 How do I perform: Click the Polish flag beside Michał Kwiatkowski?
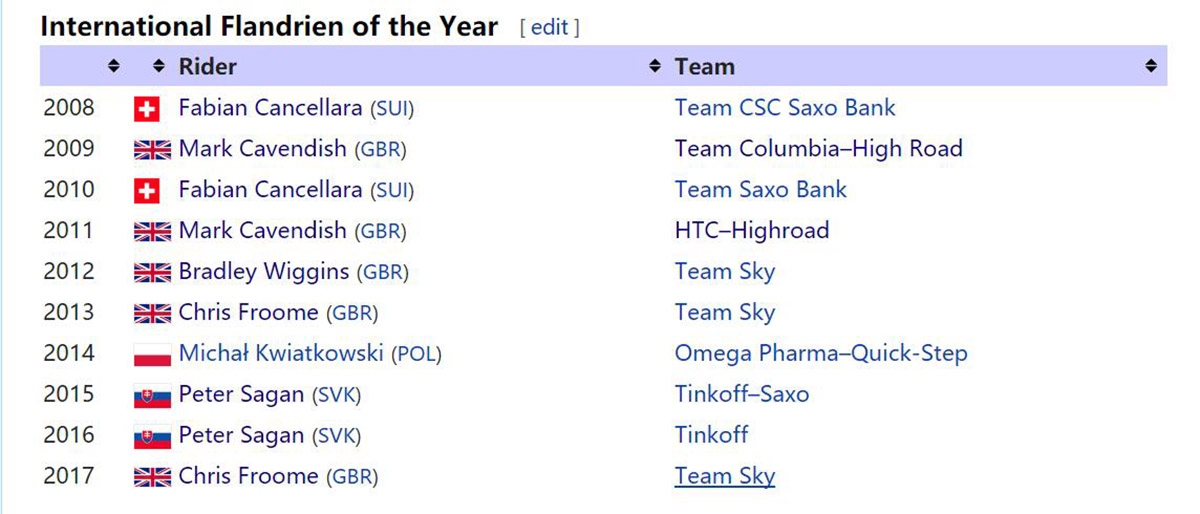(153, 355)
